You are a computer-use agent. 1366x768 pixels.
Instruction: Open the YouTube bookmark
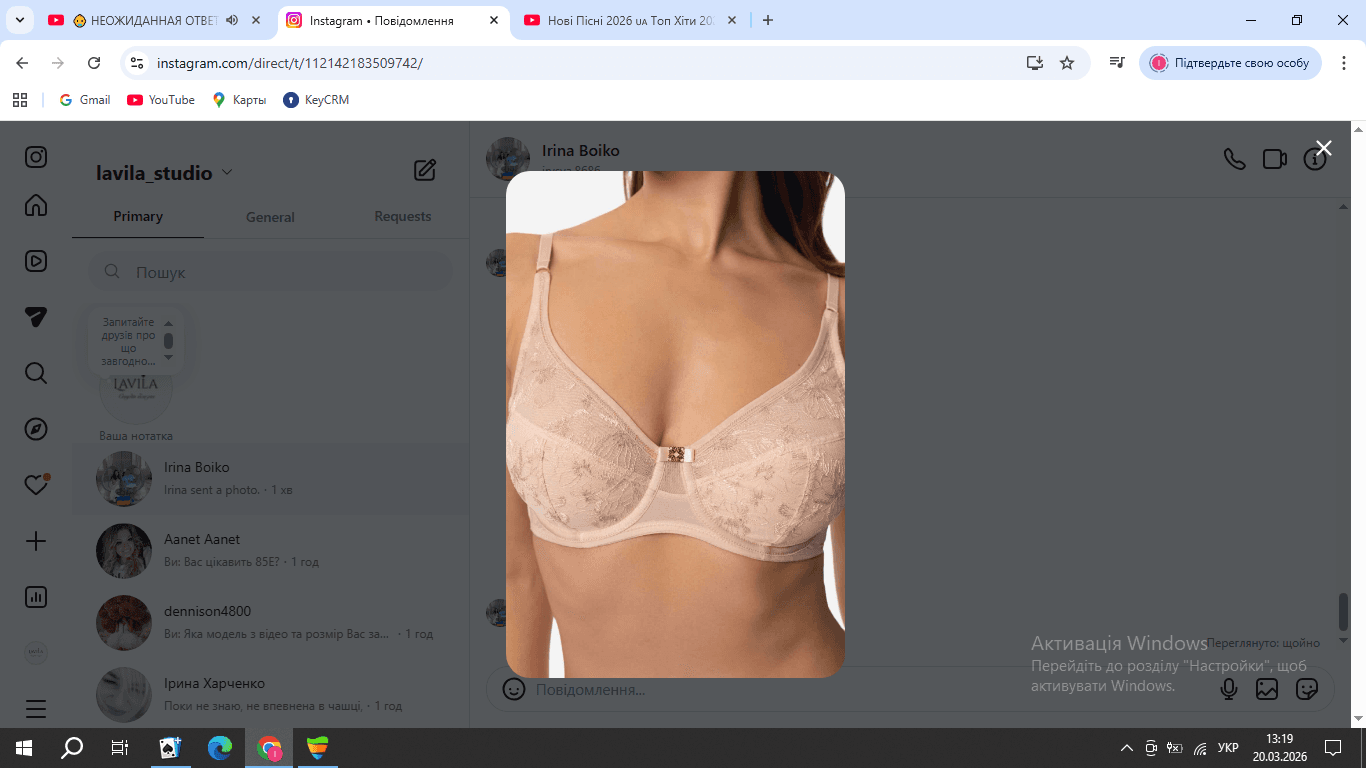[161, 100]
